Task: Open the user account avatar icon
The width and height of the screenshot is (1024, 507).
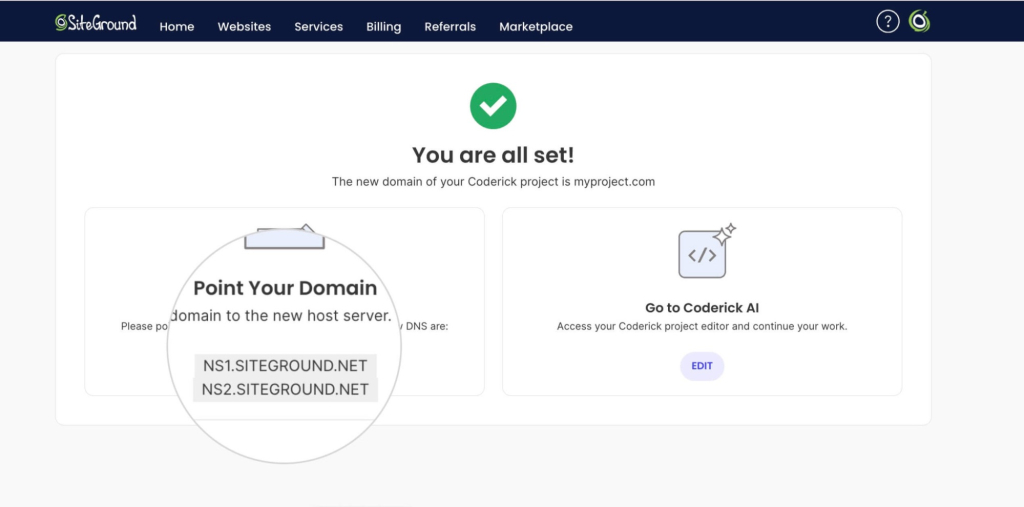Action: point(919,22)
